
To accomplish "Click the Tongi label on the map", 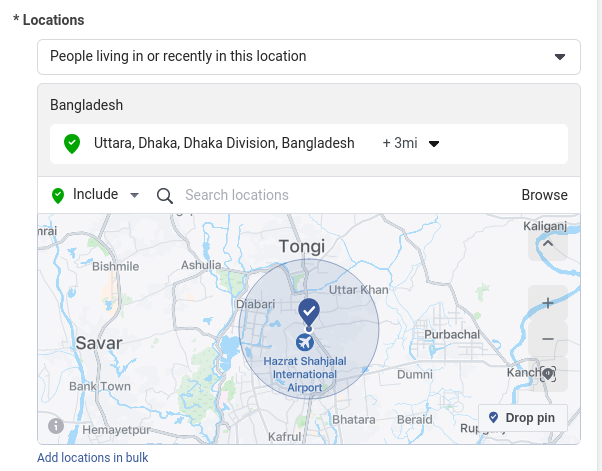I will pos(302,247).
